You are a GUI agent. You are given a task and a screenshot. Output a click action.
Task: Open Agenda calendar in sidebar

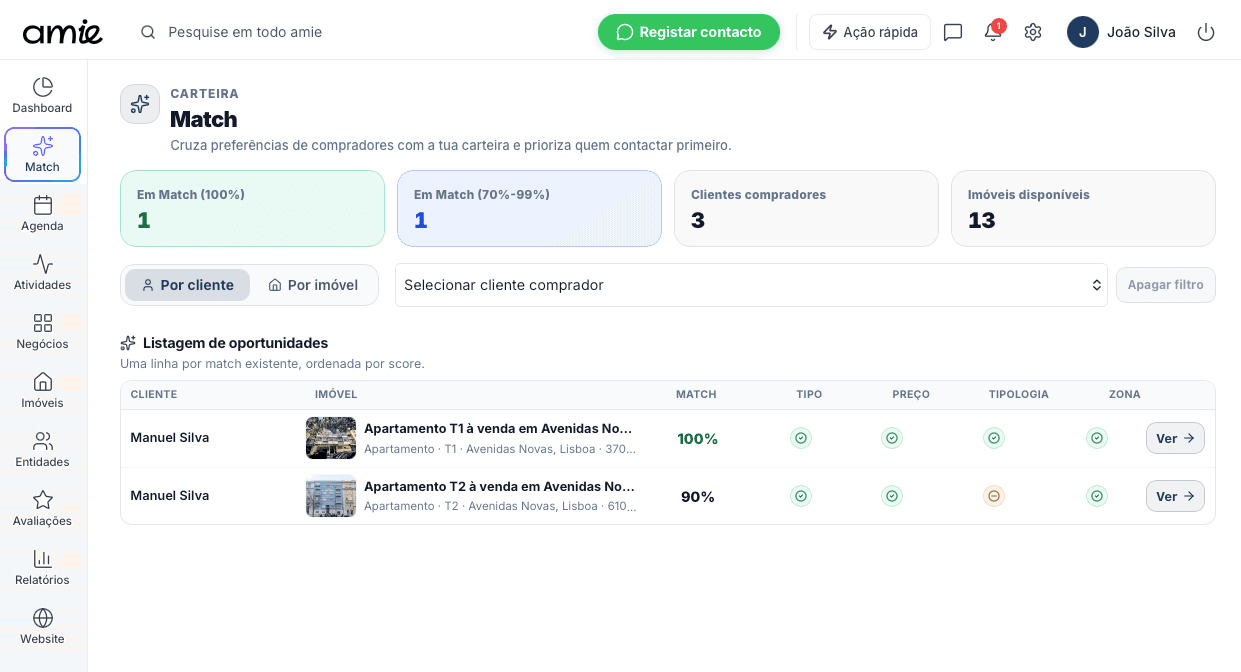coord(42,214)
